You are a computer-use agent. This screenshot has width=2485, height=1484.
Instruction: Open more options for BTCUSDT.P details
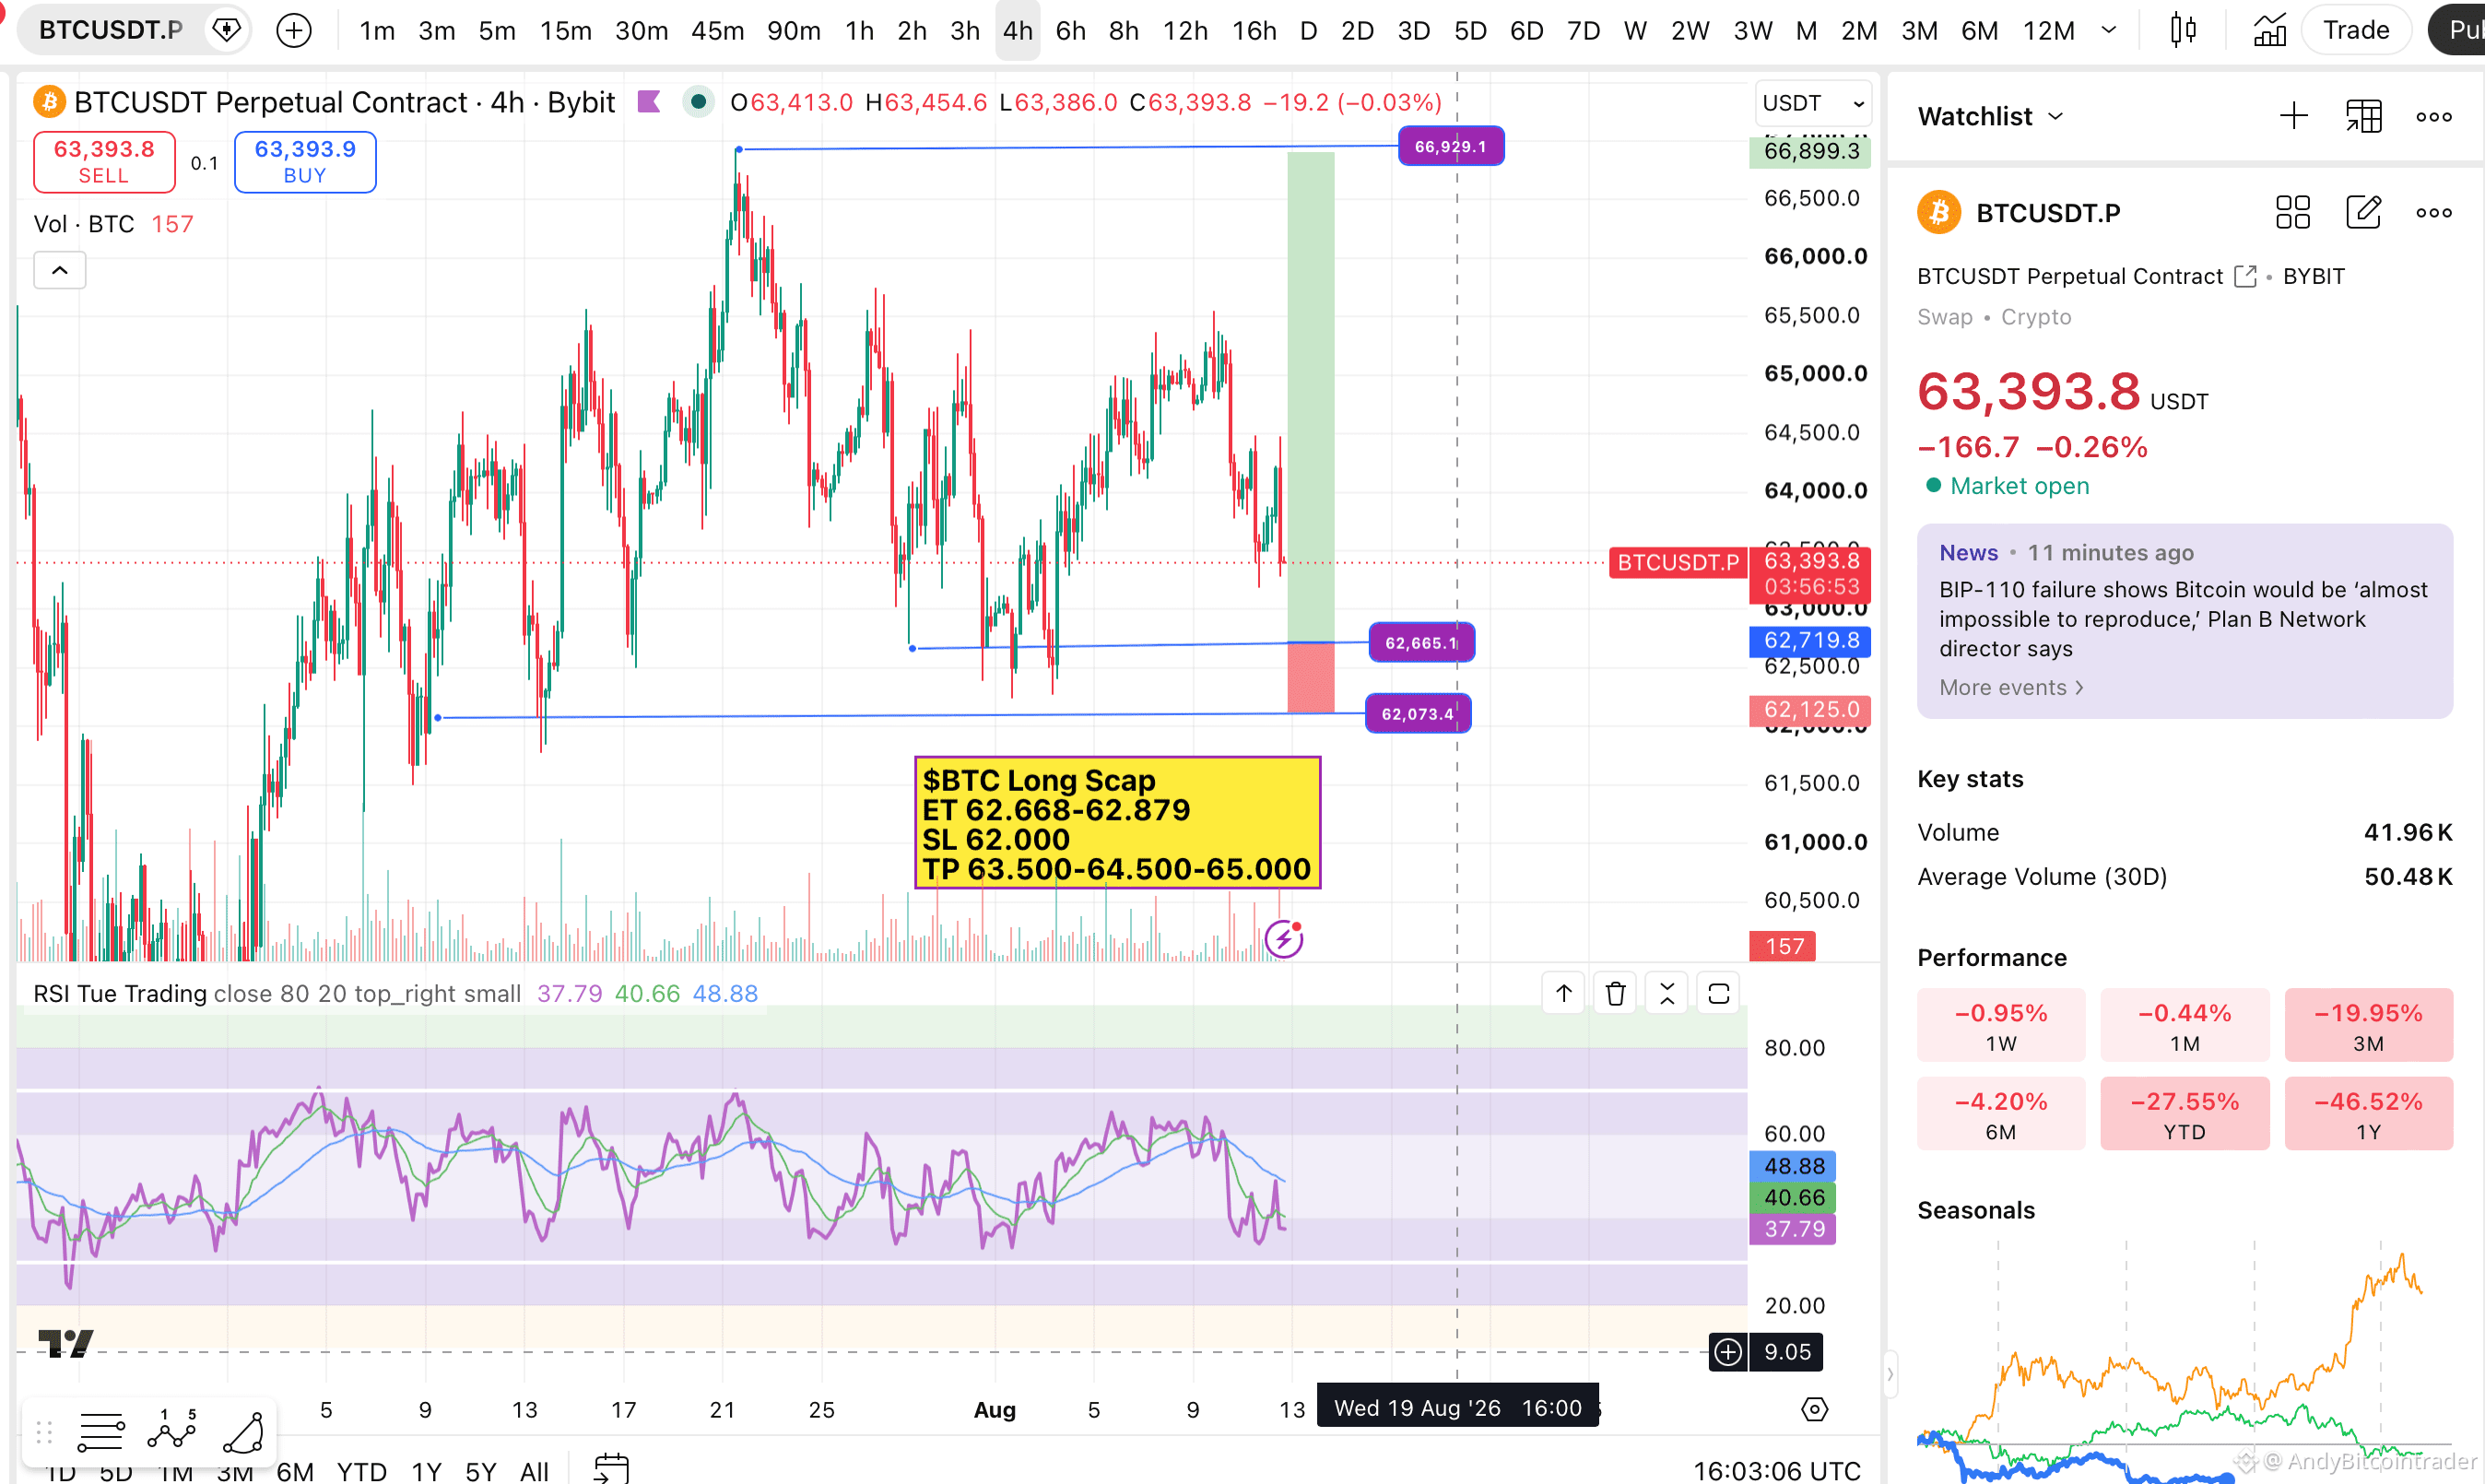coord(2433,212)
